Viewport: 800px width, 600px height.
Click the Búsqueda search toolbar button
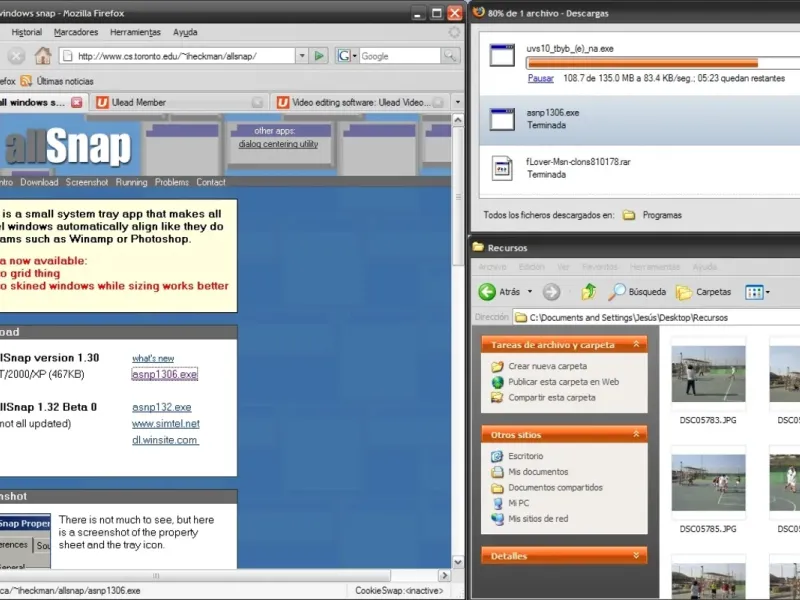click(x=637, y=292)
